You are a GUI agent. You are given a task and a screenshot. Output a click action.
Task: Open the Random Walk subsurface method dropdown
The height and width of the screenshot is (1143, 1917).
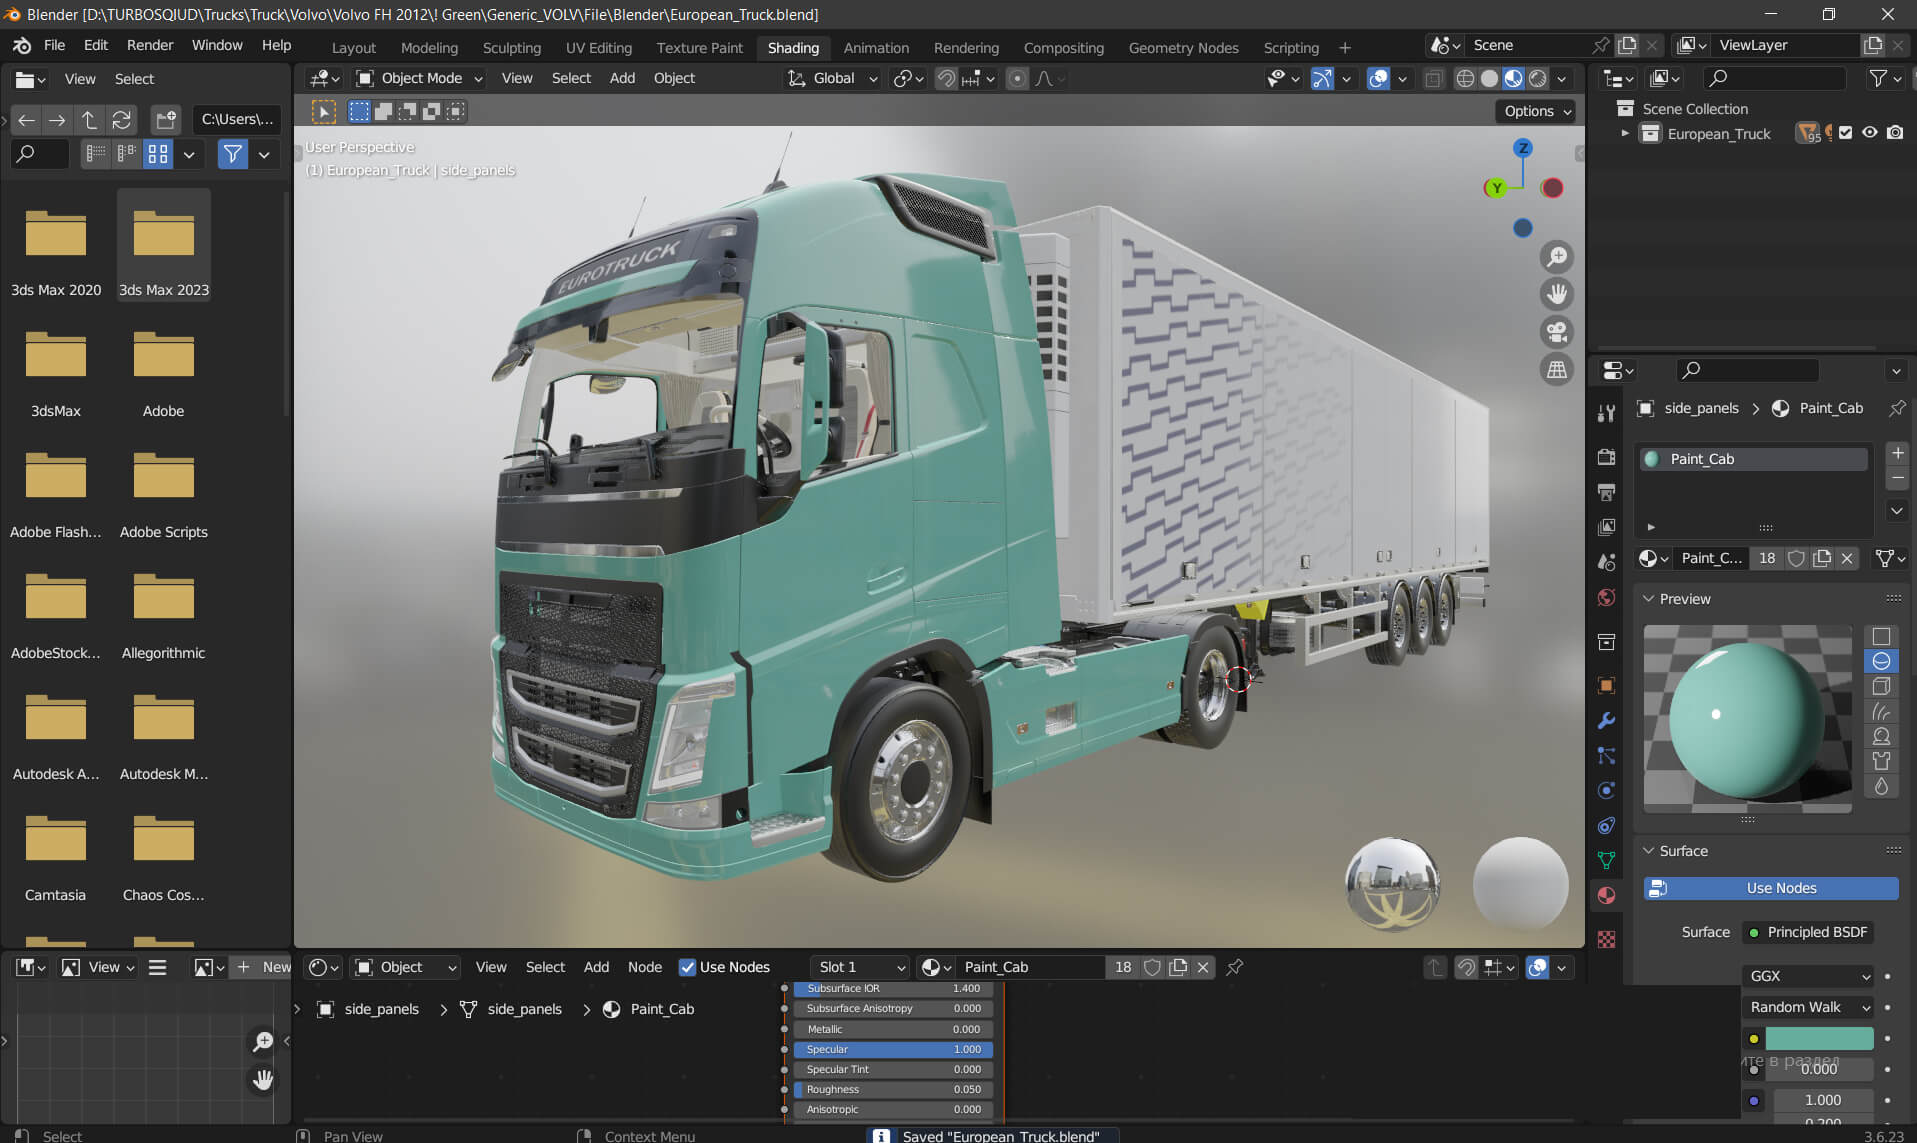(1808, 1007)
